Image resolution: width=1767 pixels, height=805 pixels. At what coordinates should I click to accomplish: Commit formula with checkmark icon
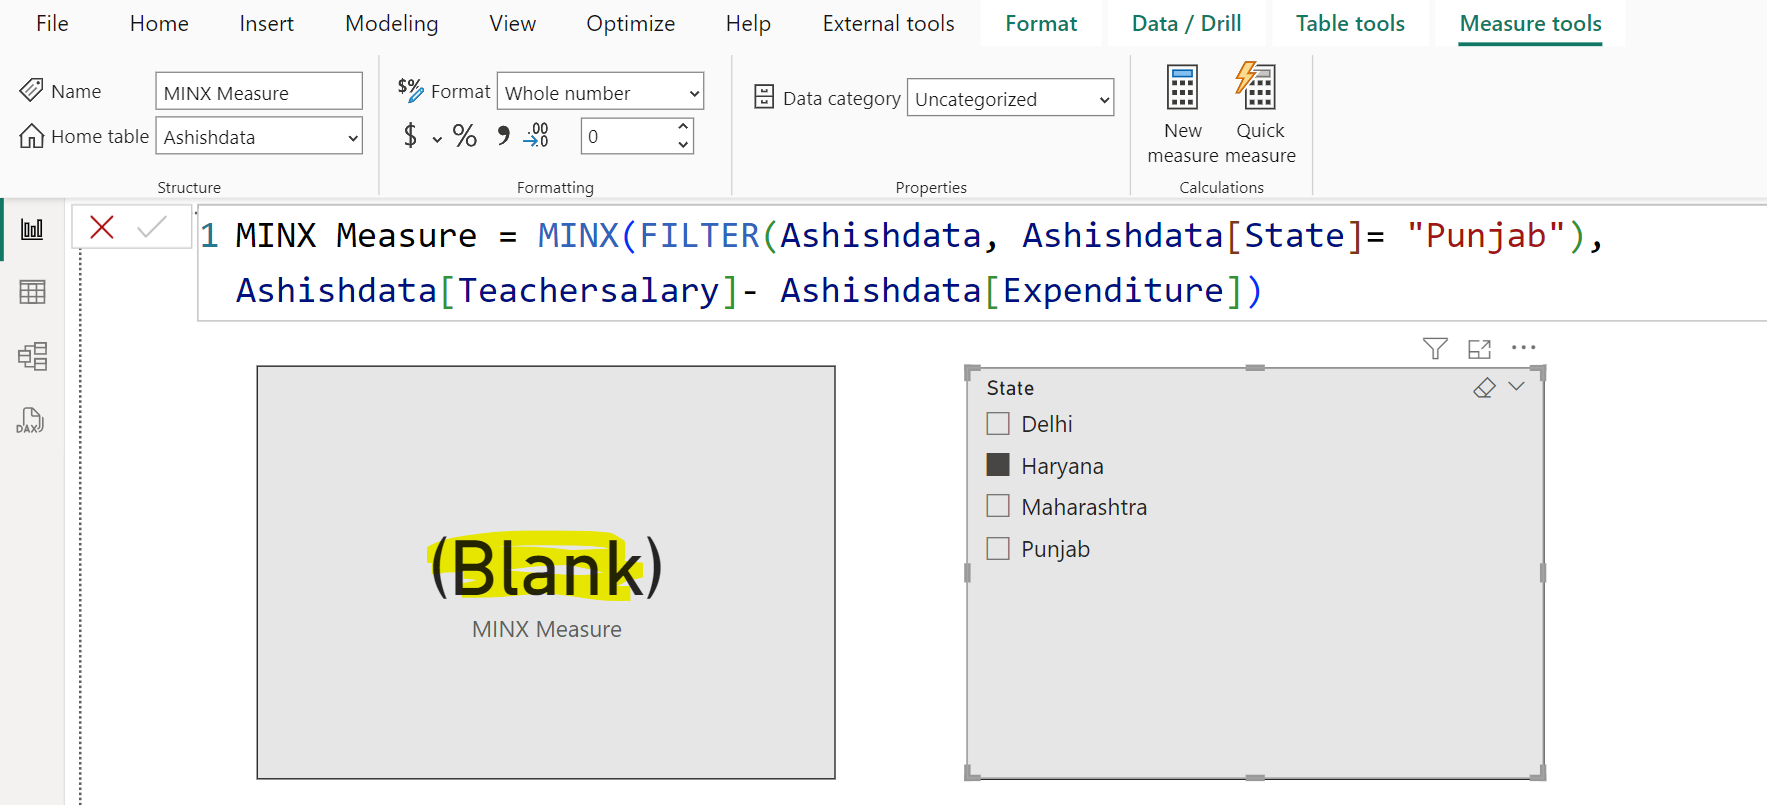click(x=152, y=228)
